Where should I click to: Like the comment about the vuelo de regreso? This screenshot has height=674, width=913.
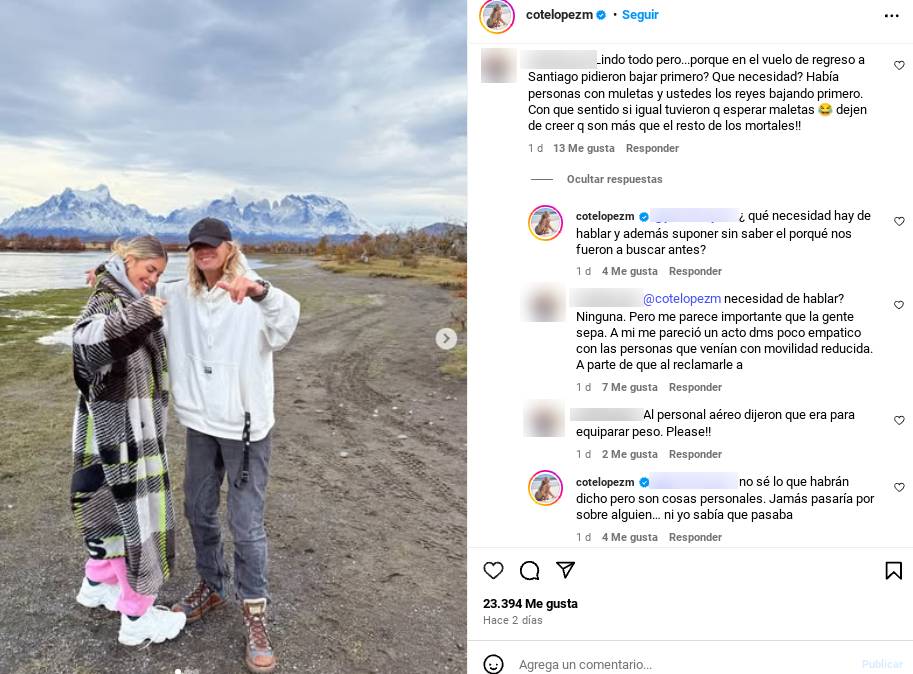899,65
